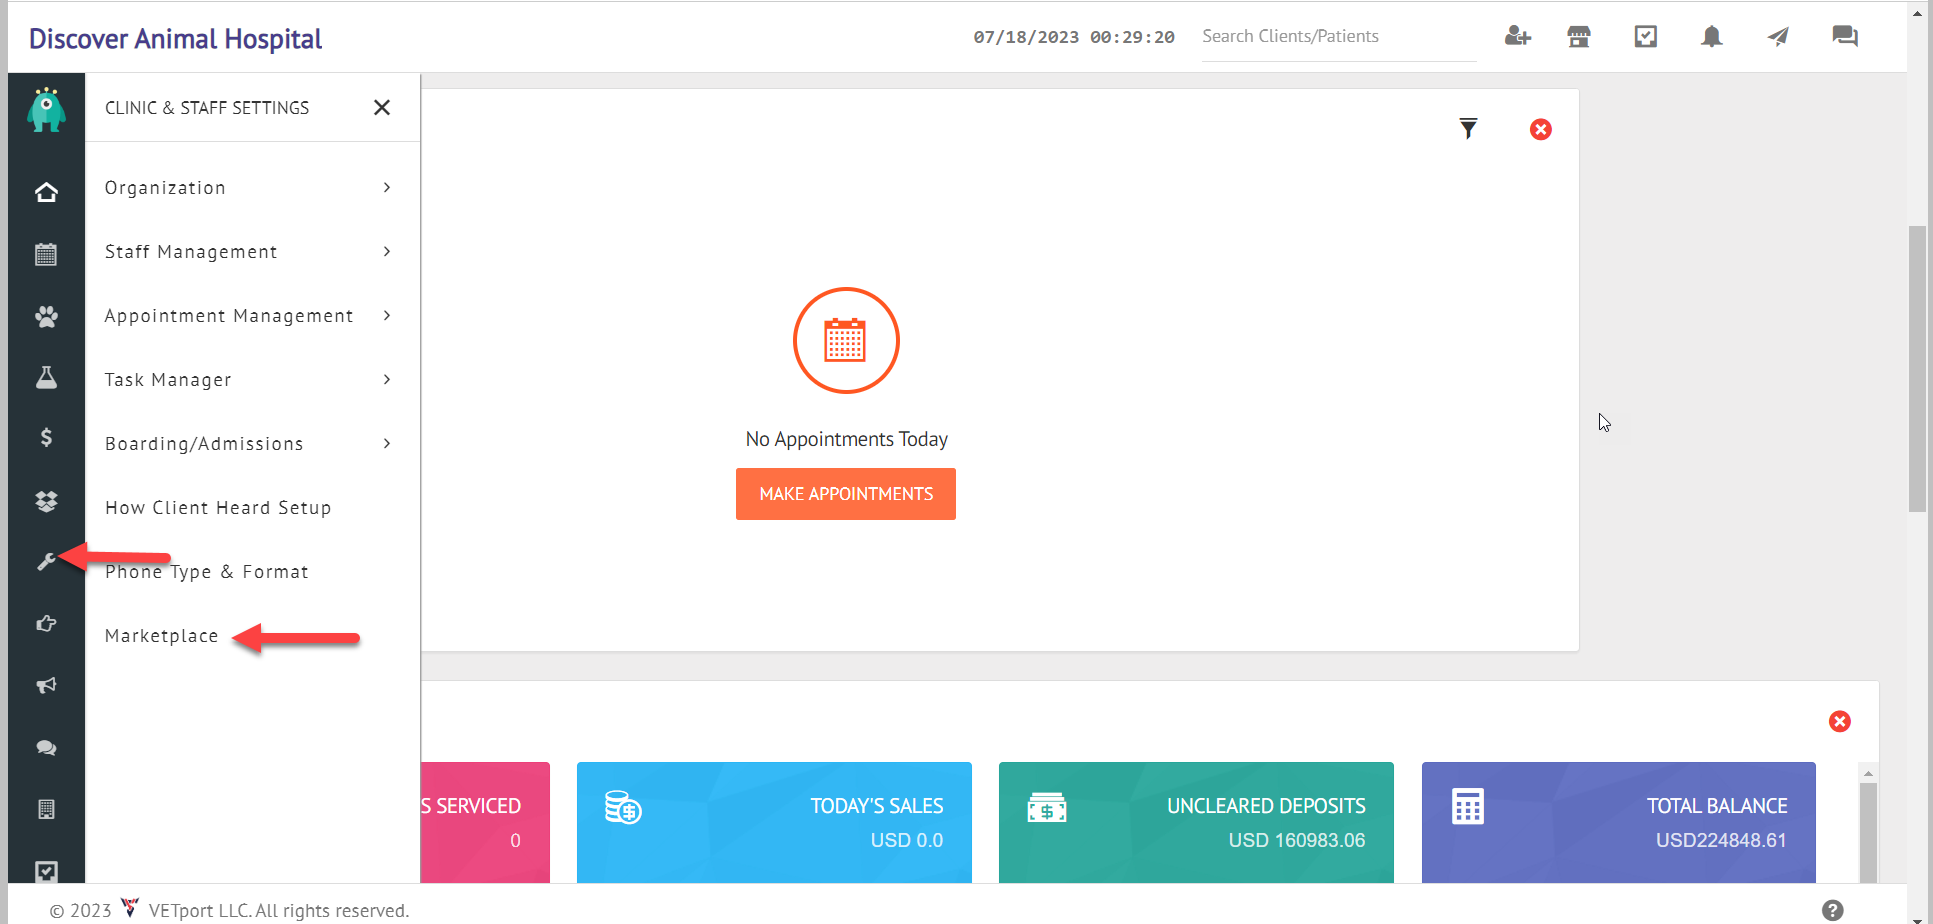This screenshot has width=1933, height=924.
Task: Go to Home via sidebar house icon
Action: (46, 192)
